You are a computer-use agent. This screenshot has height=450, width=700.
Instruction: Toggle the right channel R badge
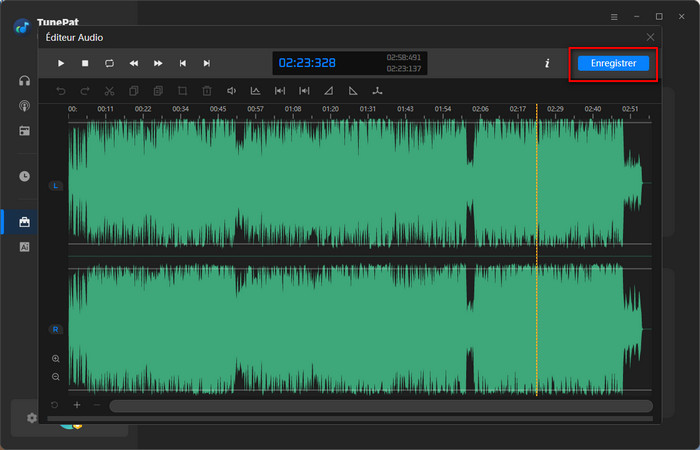point(55,330)
